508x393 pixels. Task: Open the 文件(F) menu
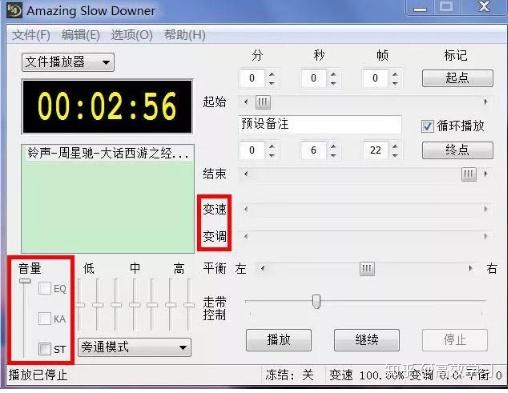tap(31, 35)
